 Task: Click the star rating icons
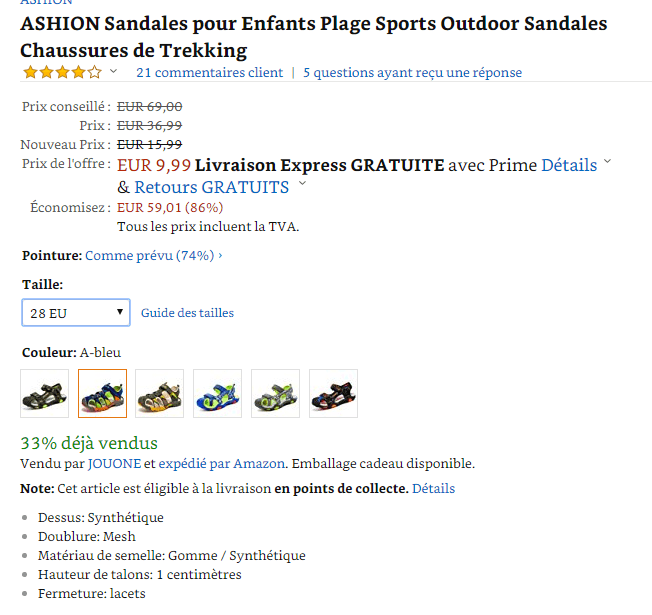[x=62, y=72]
